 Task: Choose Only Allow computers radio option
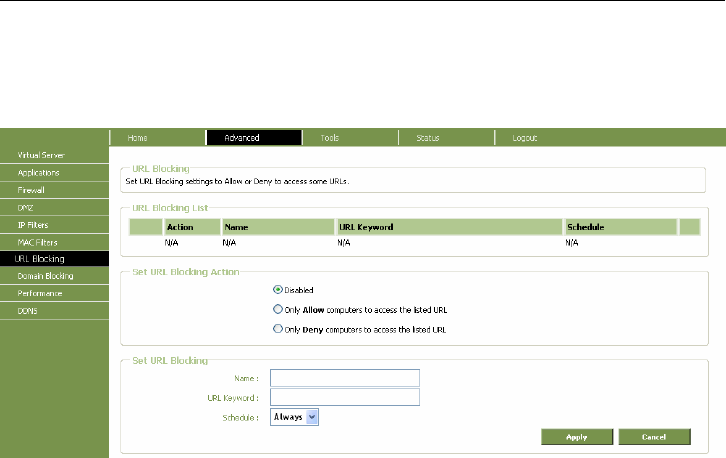point(278,310)
